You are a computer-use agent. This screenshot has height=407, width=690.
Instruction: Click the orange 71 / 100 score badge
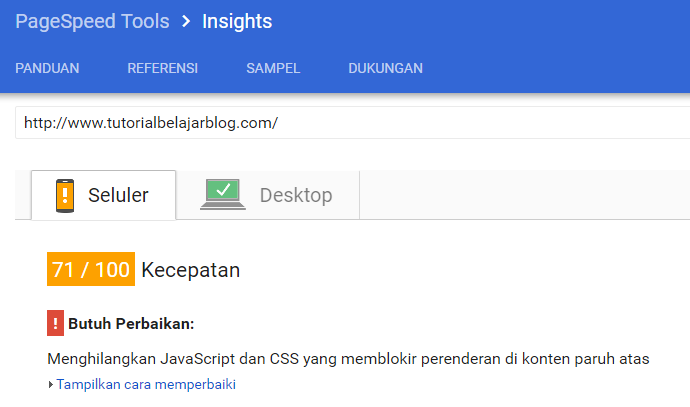pos(91,270)
